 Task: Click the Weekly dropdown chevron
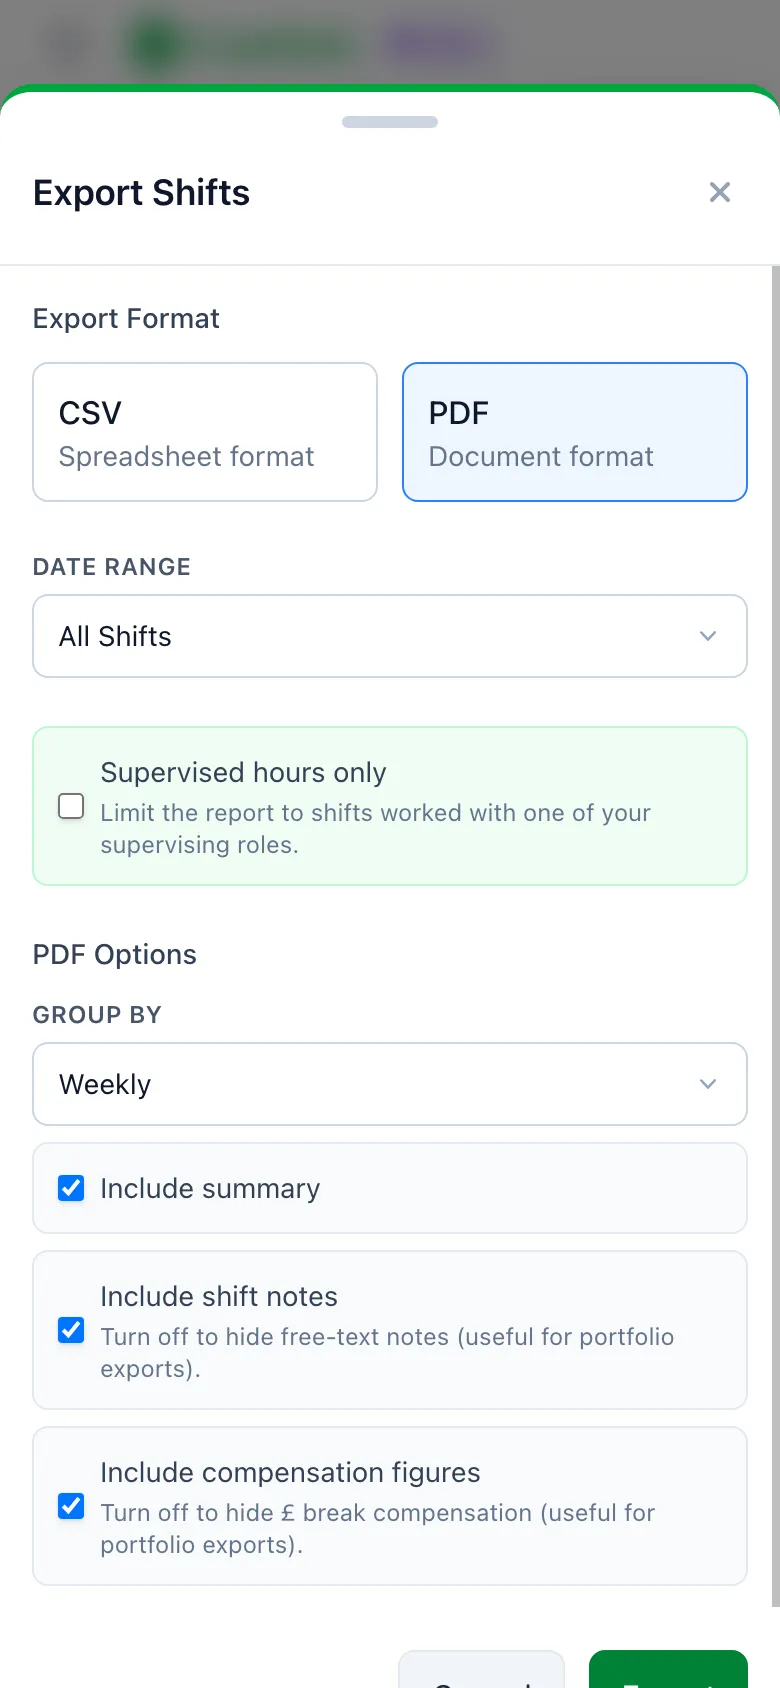[x=708, y=1084]
